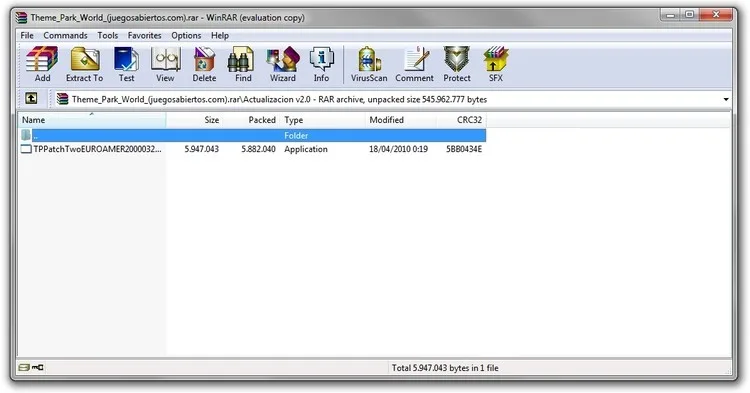Sort by Packed column header
750x393 pixels.
point(252,120)
